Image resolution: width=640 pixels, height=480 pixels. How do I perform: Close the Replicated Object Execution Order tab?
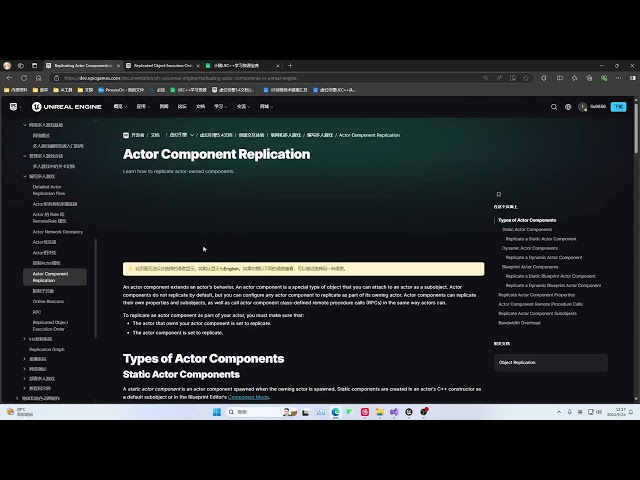click(x=198, y=65)
